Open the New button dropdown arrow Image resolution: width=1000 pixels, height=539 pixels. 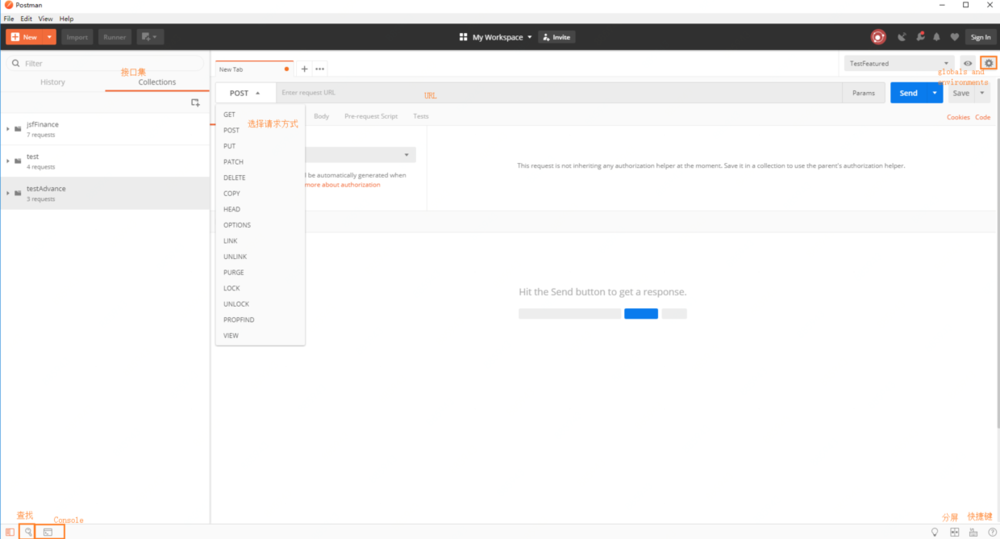49,37
